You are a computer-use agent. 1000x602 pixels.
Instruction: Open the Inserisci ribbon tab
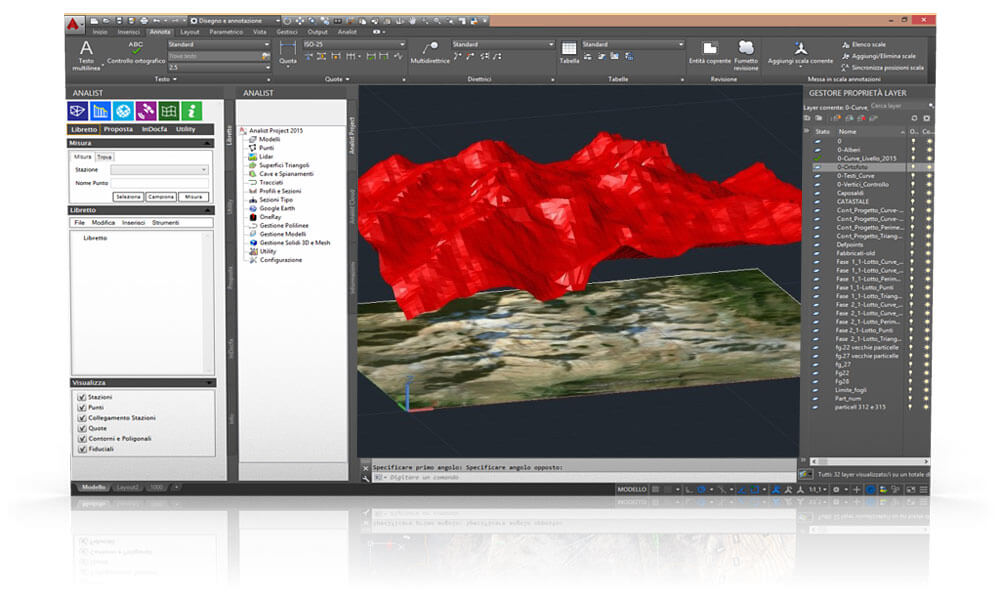(128, 32)
